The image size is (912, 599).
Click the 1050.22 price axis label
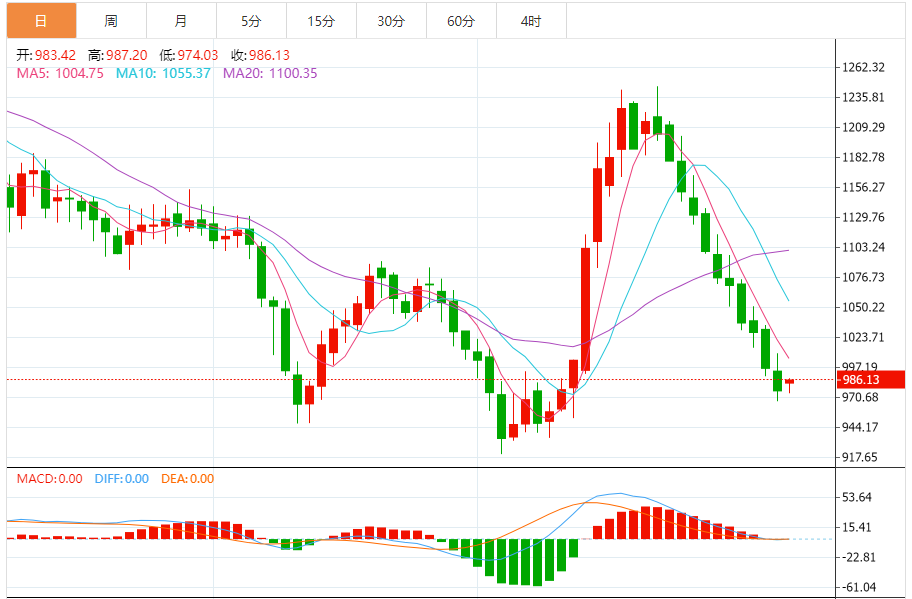(x=863, y=307)
